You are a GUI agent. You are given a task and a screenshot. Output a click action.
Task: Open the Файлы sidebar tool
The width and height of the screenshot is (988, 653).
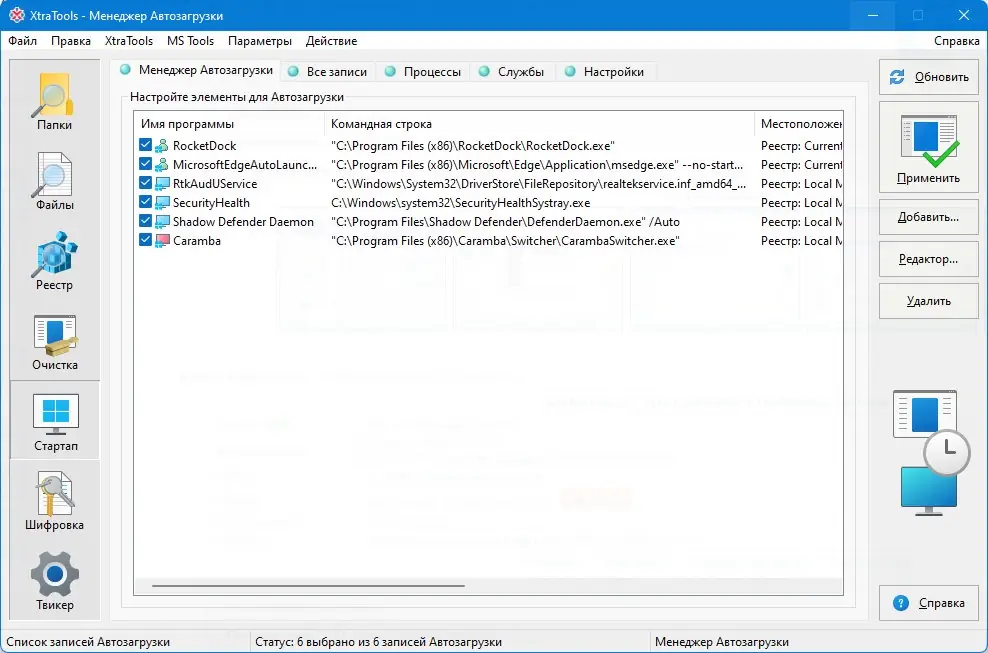(x=54, y=182)
